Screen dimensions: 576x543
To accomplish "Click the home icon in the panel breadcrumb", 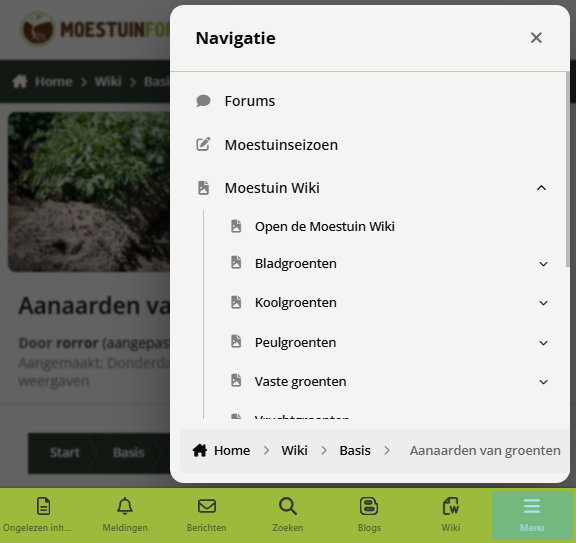I will 199,450.
